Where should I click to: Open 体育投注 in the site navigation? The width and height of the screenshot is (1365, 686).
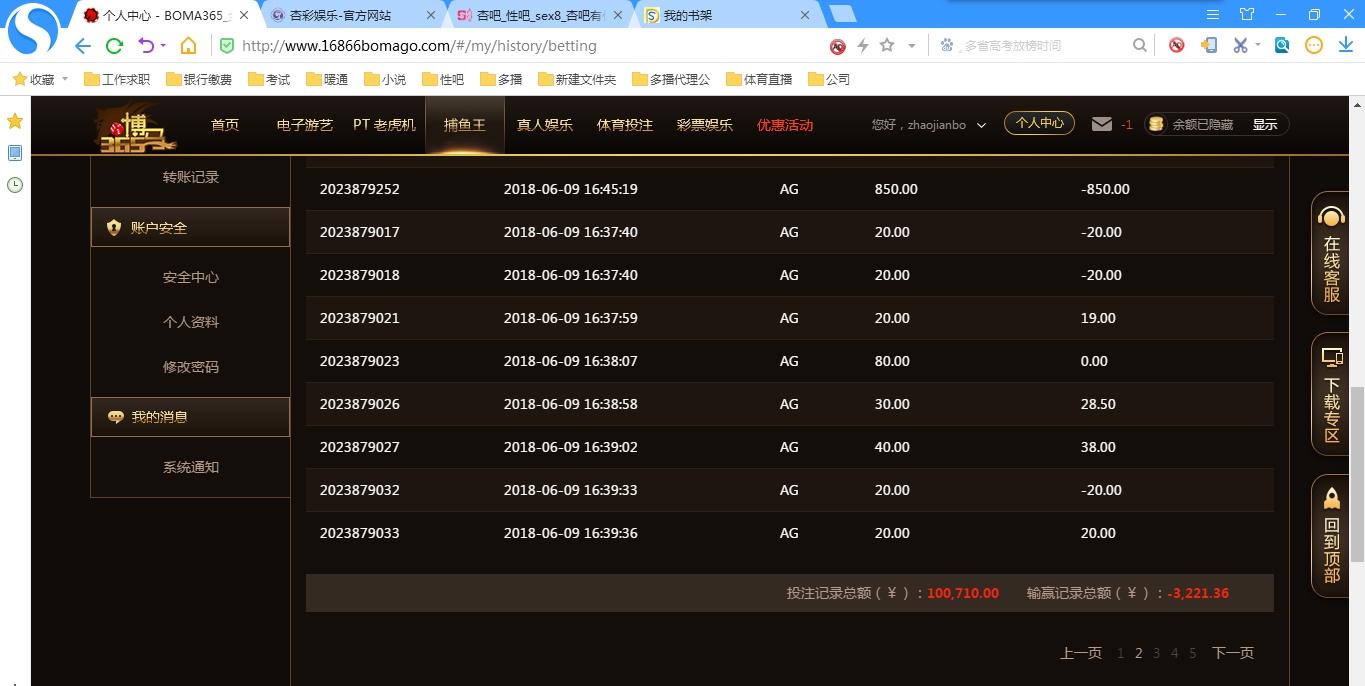point(625,125)
